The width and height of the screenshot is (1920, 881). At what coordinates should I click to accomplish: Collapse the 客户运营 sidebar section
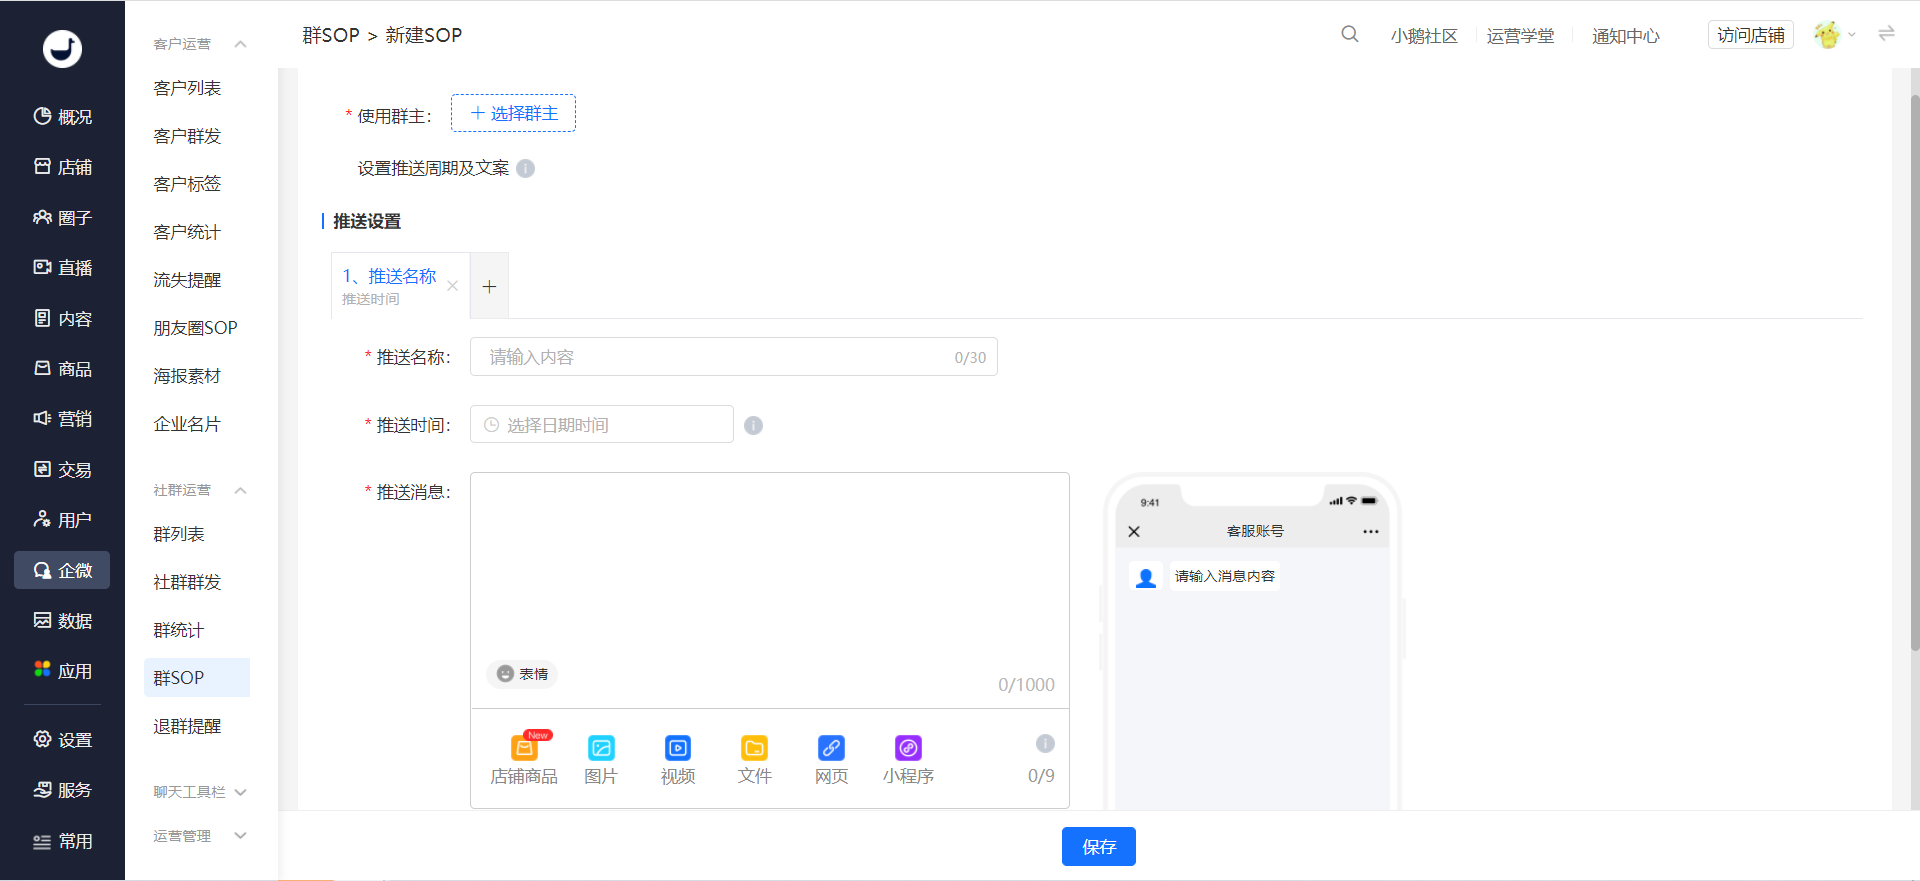coord(240,44)
